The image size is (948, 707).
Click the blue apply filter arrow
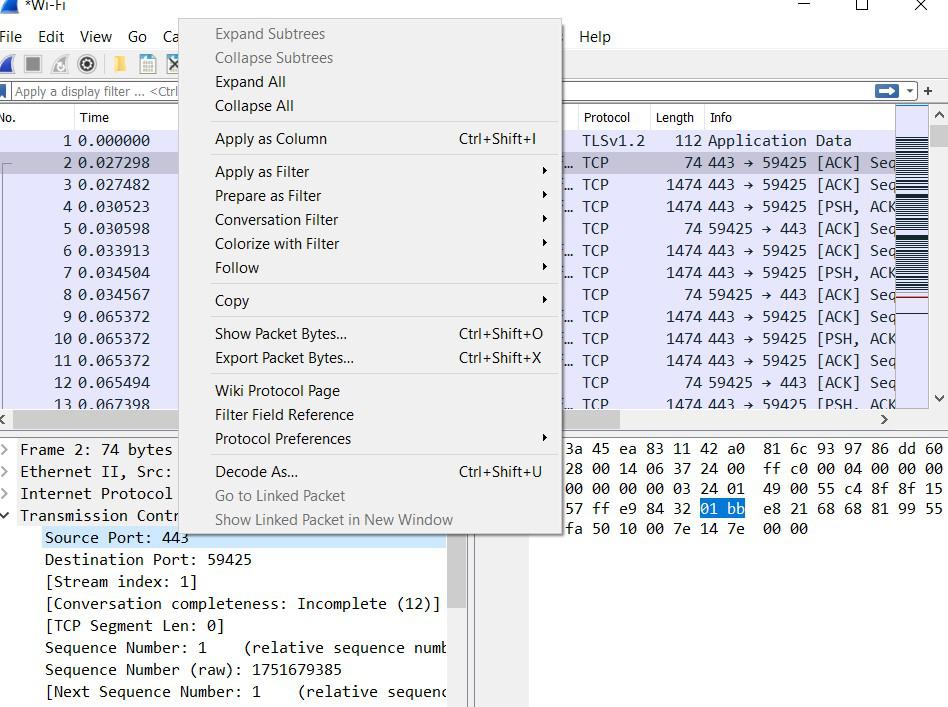886,91
